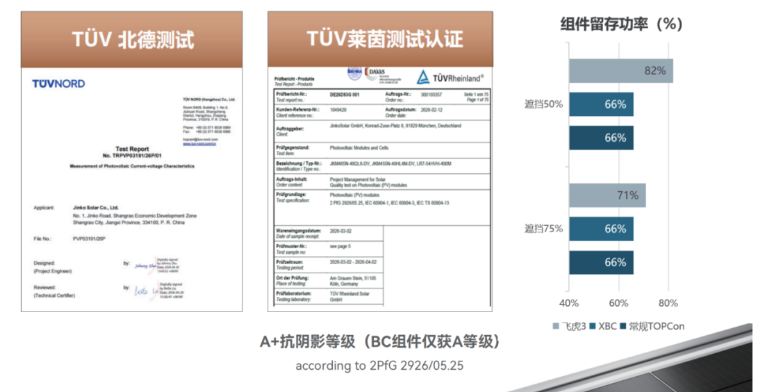Click the 40% axis tick label
760x392 pixels.
pyautogui.click(x=569, y=303)
